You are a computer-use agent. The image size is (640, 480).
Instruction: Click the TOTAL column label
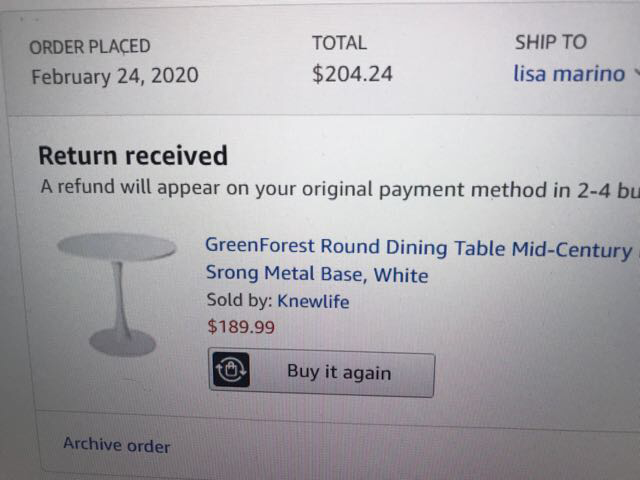click(339, 43)
